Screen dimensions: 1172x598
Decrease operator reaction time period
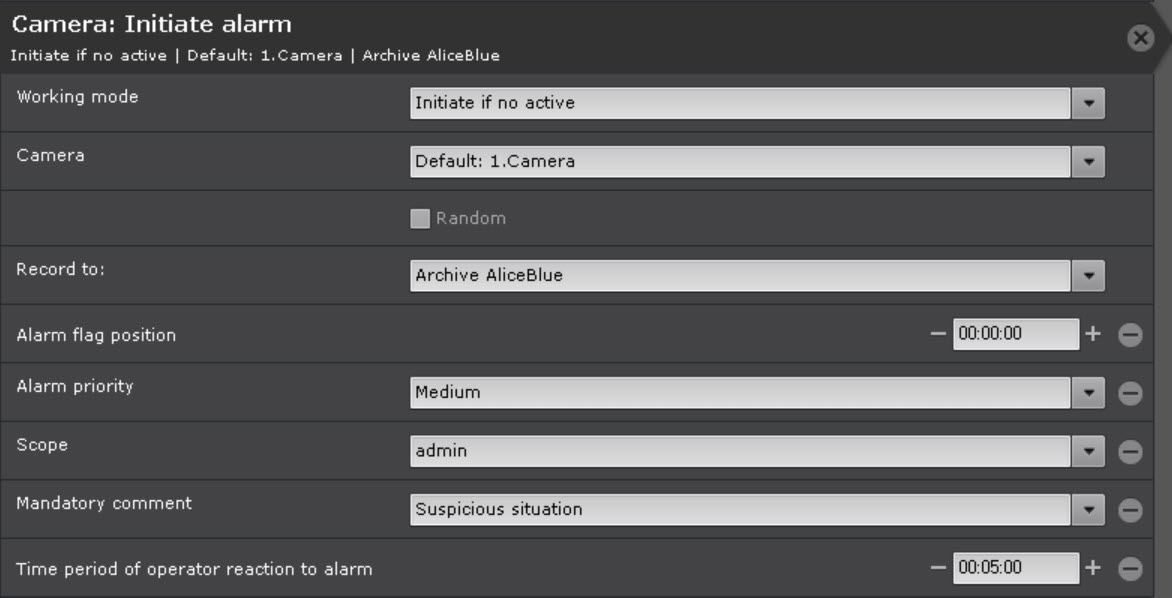(x=938, y=568)
